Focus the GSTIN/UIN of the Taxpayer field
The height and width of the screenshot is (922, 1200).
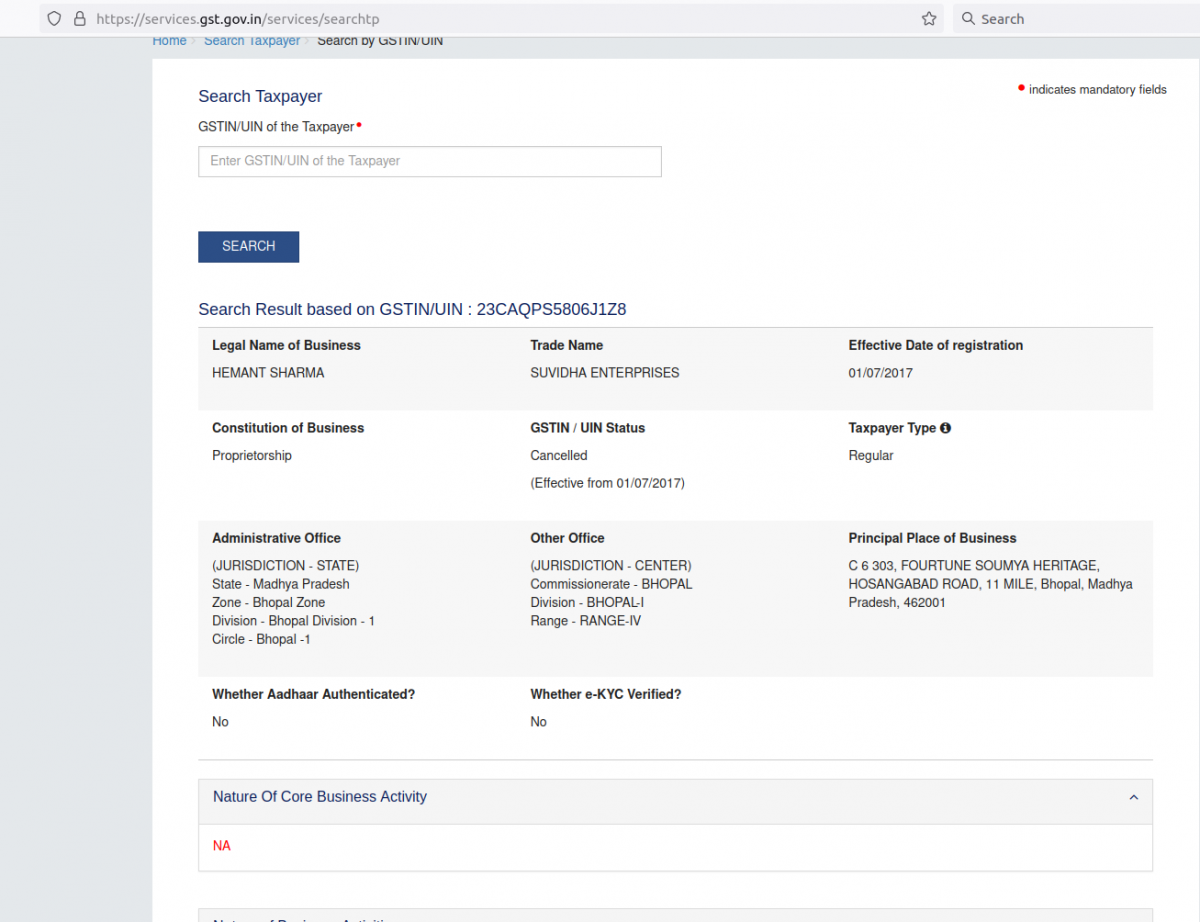pos(430,161)
